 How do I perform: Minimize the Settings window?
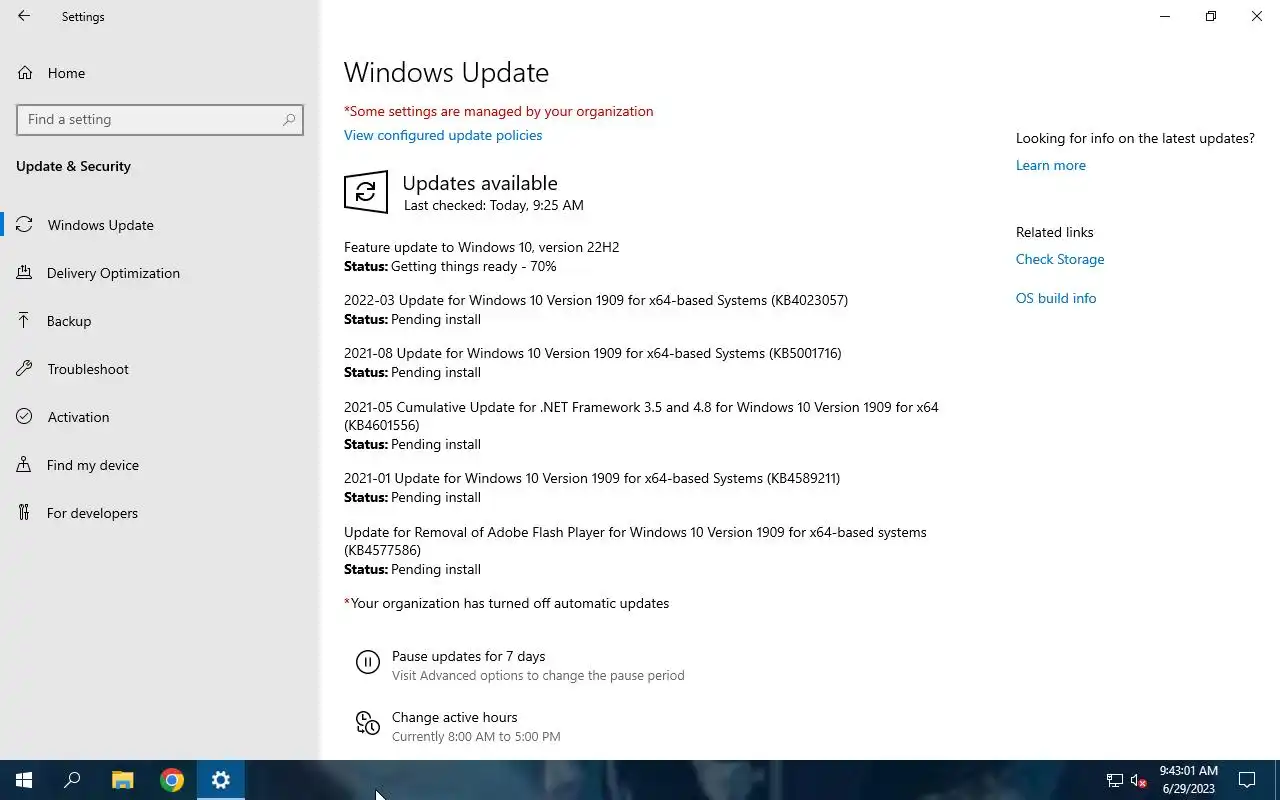point(1165,16)
